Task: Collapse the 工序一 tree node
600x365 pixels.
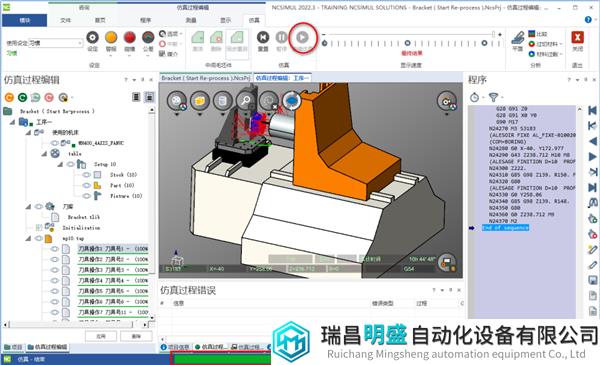Action: tap(13, 122)
